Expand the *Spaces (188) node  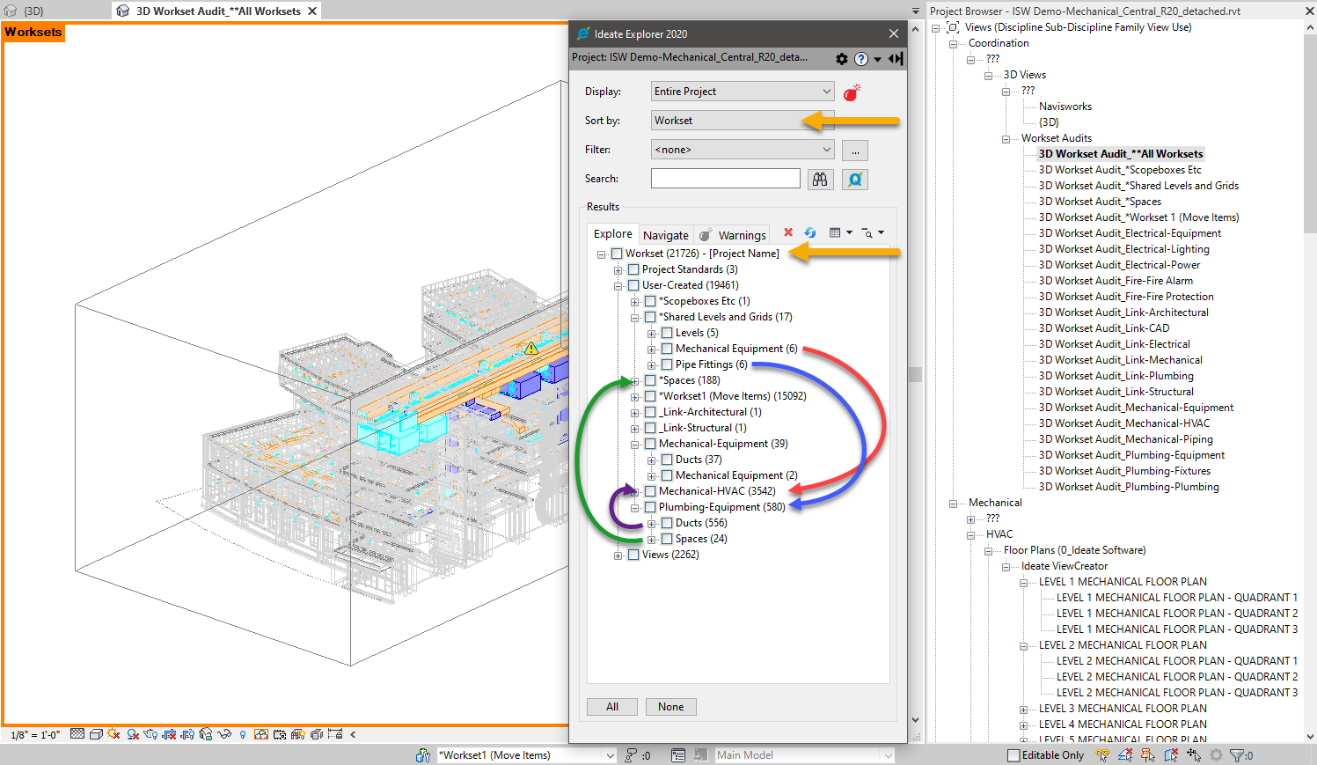point(635,381)
